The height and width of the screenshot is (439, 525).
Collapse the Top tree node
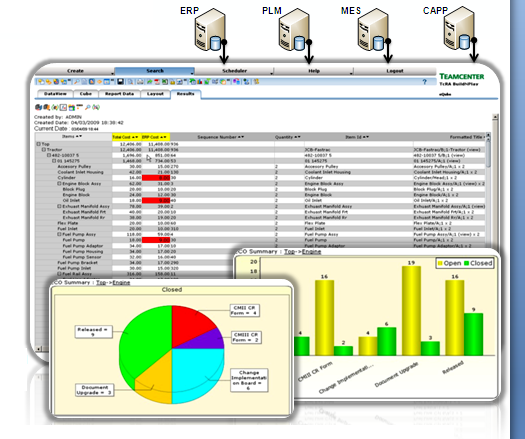(39, 144)
